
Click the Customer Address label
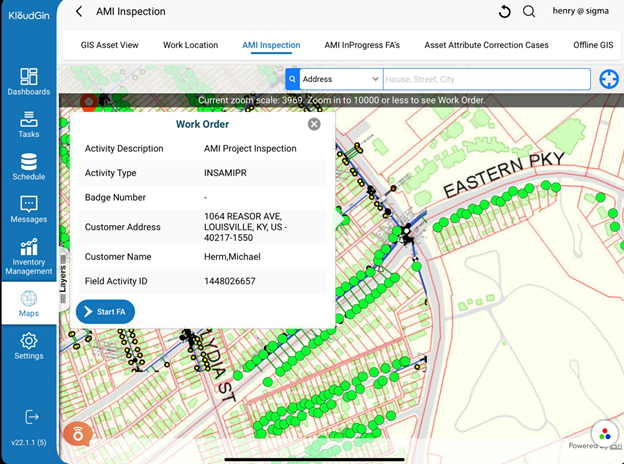pos(123,227)
